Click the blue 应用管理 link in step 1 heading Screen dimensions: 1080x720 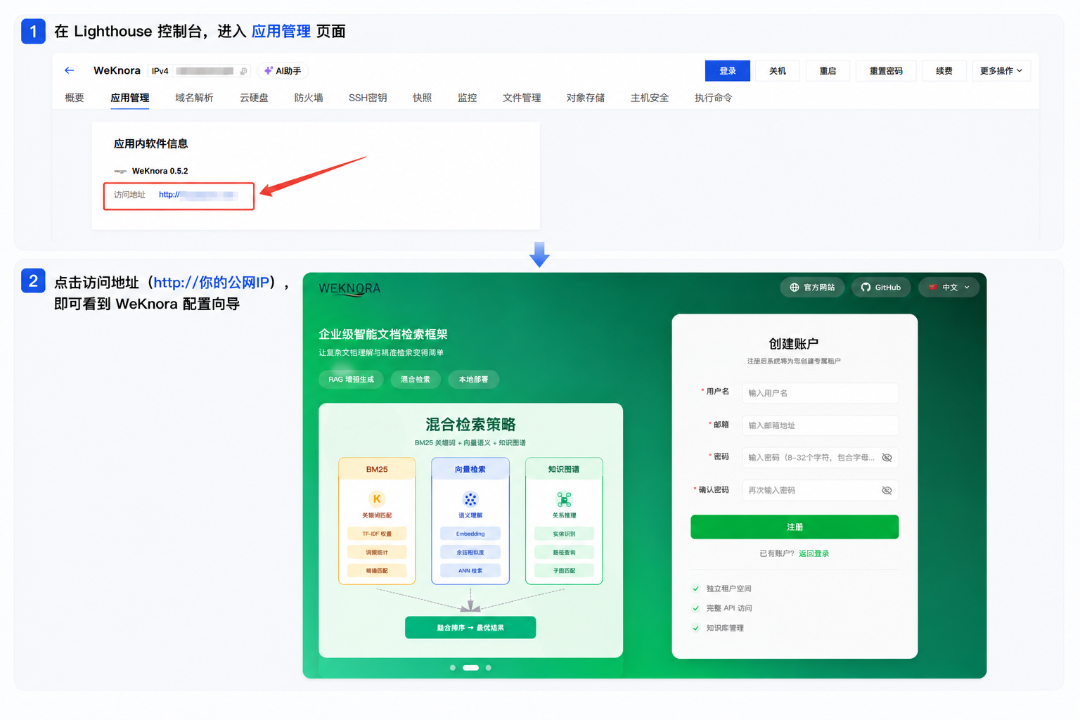(281, 31)
